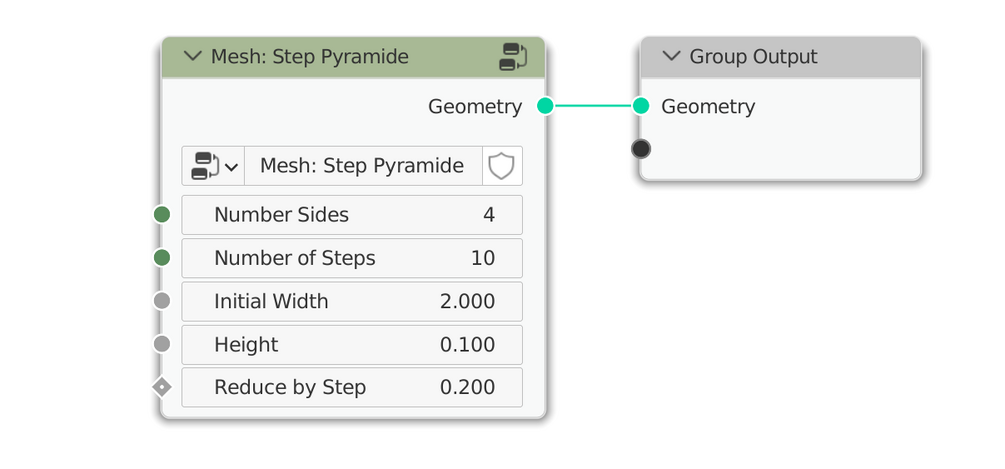Click the Height value field
The image size is (1005, 469).
coord(352,344)
